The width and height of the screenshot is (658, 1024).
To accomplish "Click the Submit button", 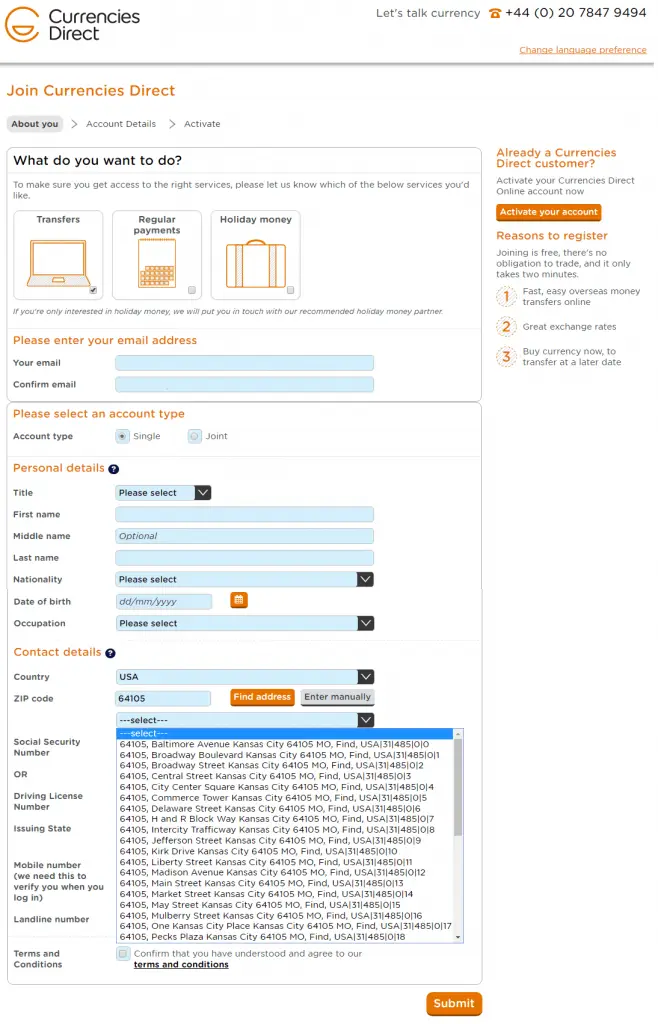I will [x=454, y=1004].
